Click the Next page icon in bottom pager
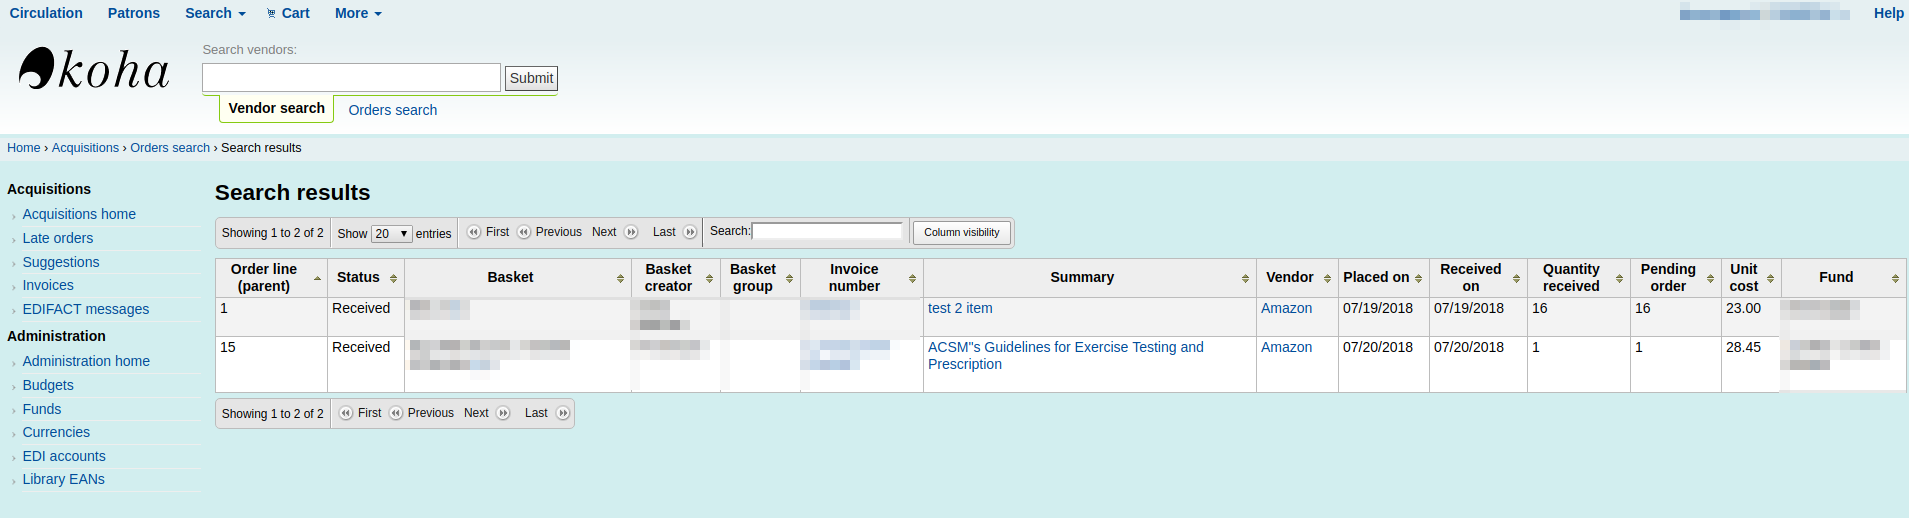 (x=503, y=413)
